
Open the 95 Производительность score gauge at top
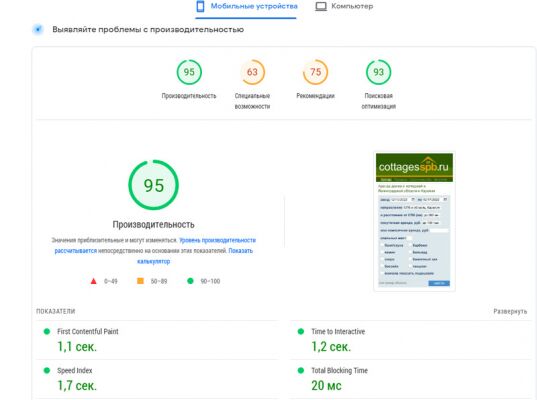click(x=189, y=72)
